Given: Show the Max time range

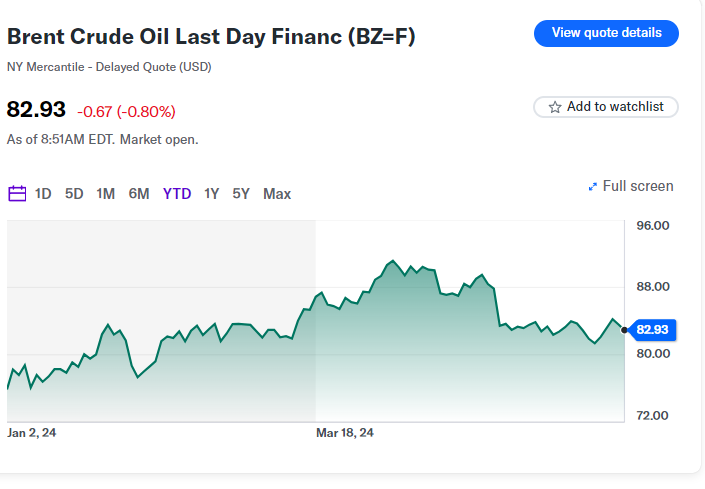Looking at the screenshot, I should pyautogui.click(x=277, y=194).
